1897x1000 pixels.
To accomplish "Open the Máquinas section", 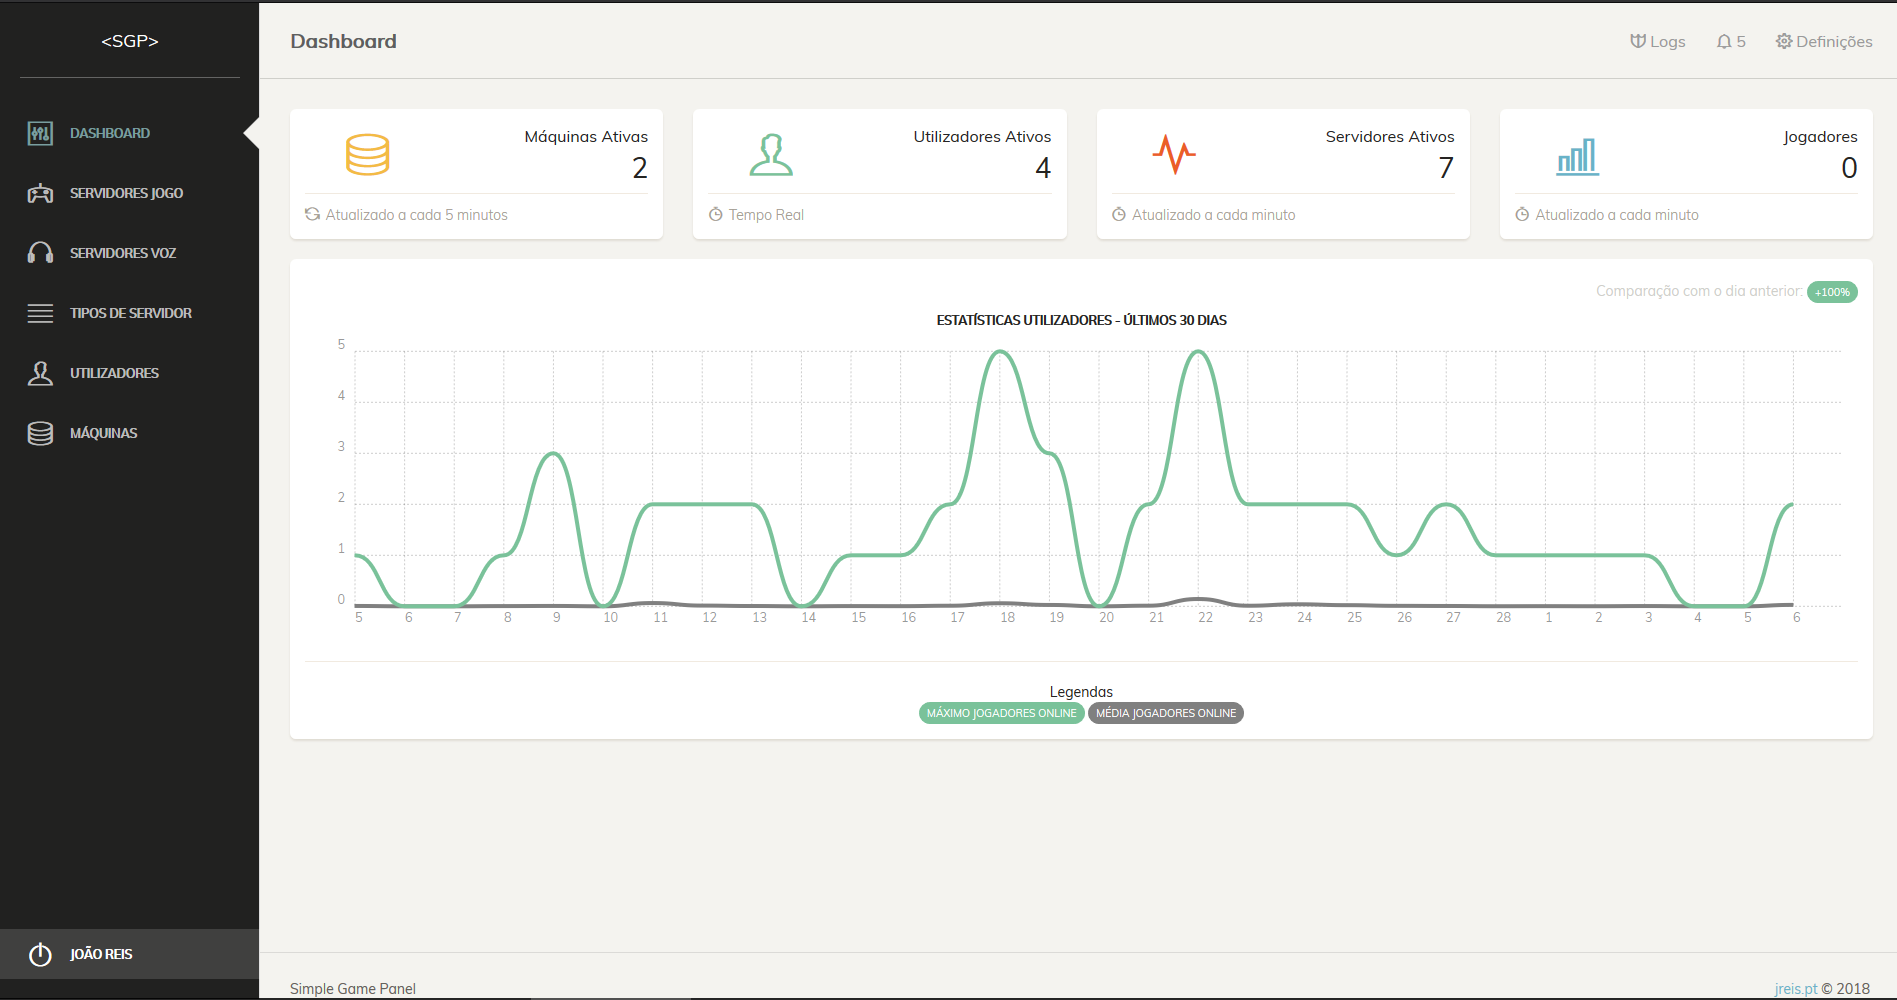I will pos(130,433).
